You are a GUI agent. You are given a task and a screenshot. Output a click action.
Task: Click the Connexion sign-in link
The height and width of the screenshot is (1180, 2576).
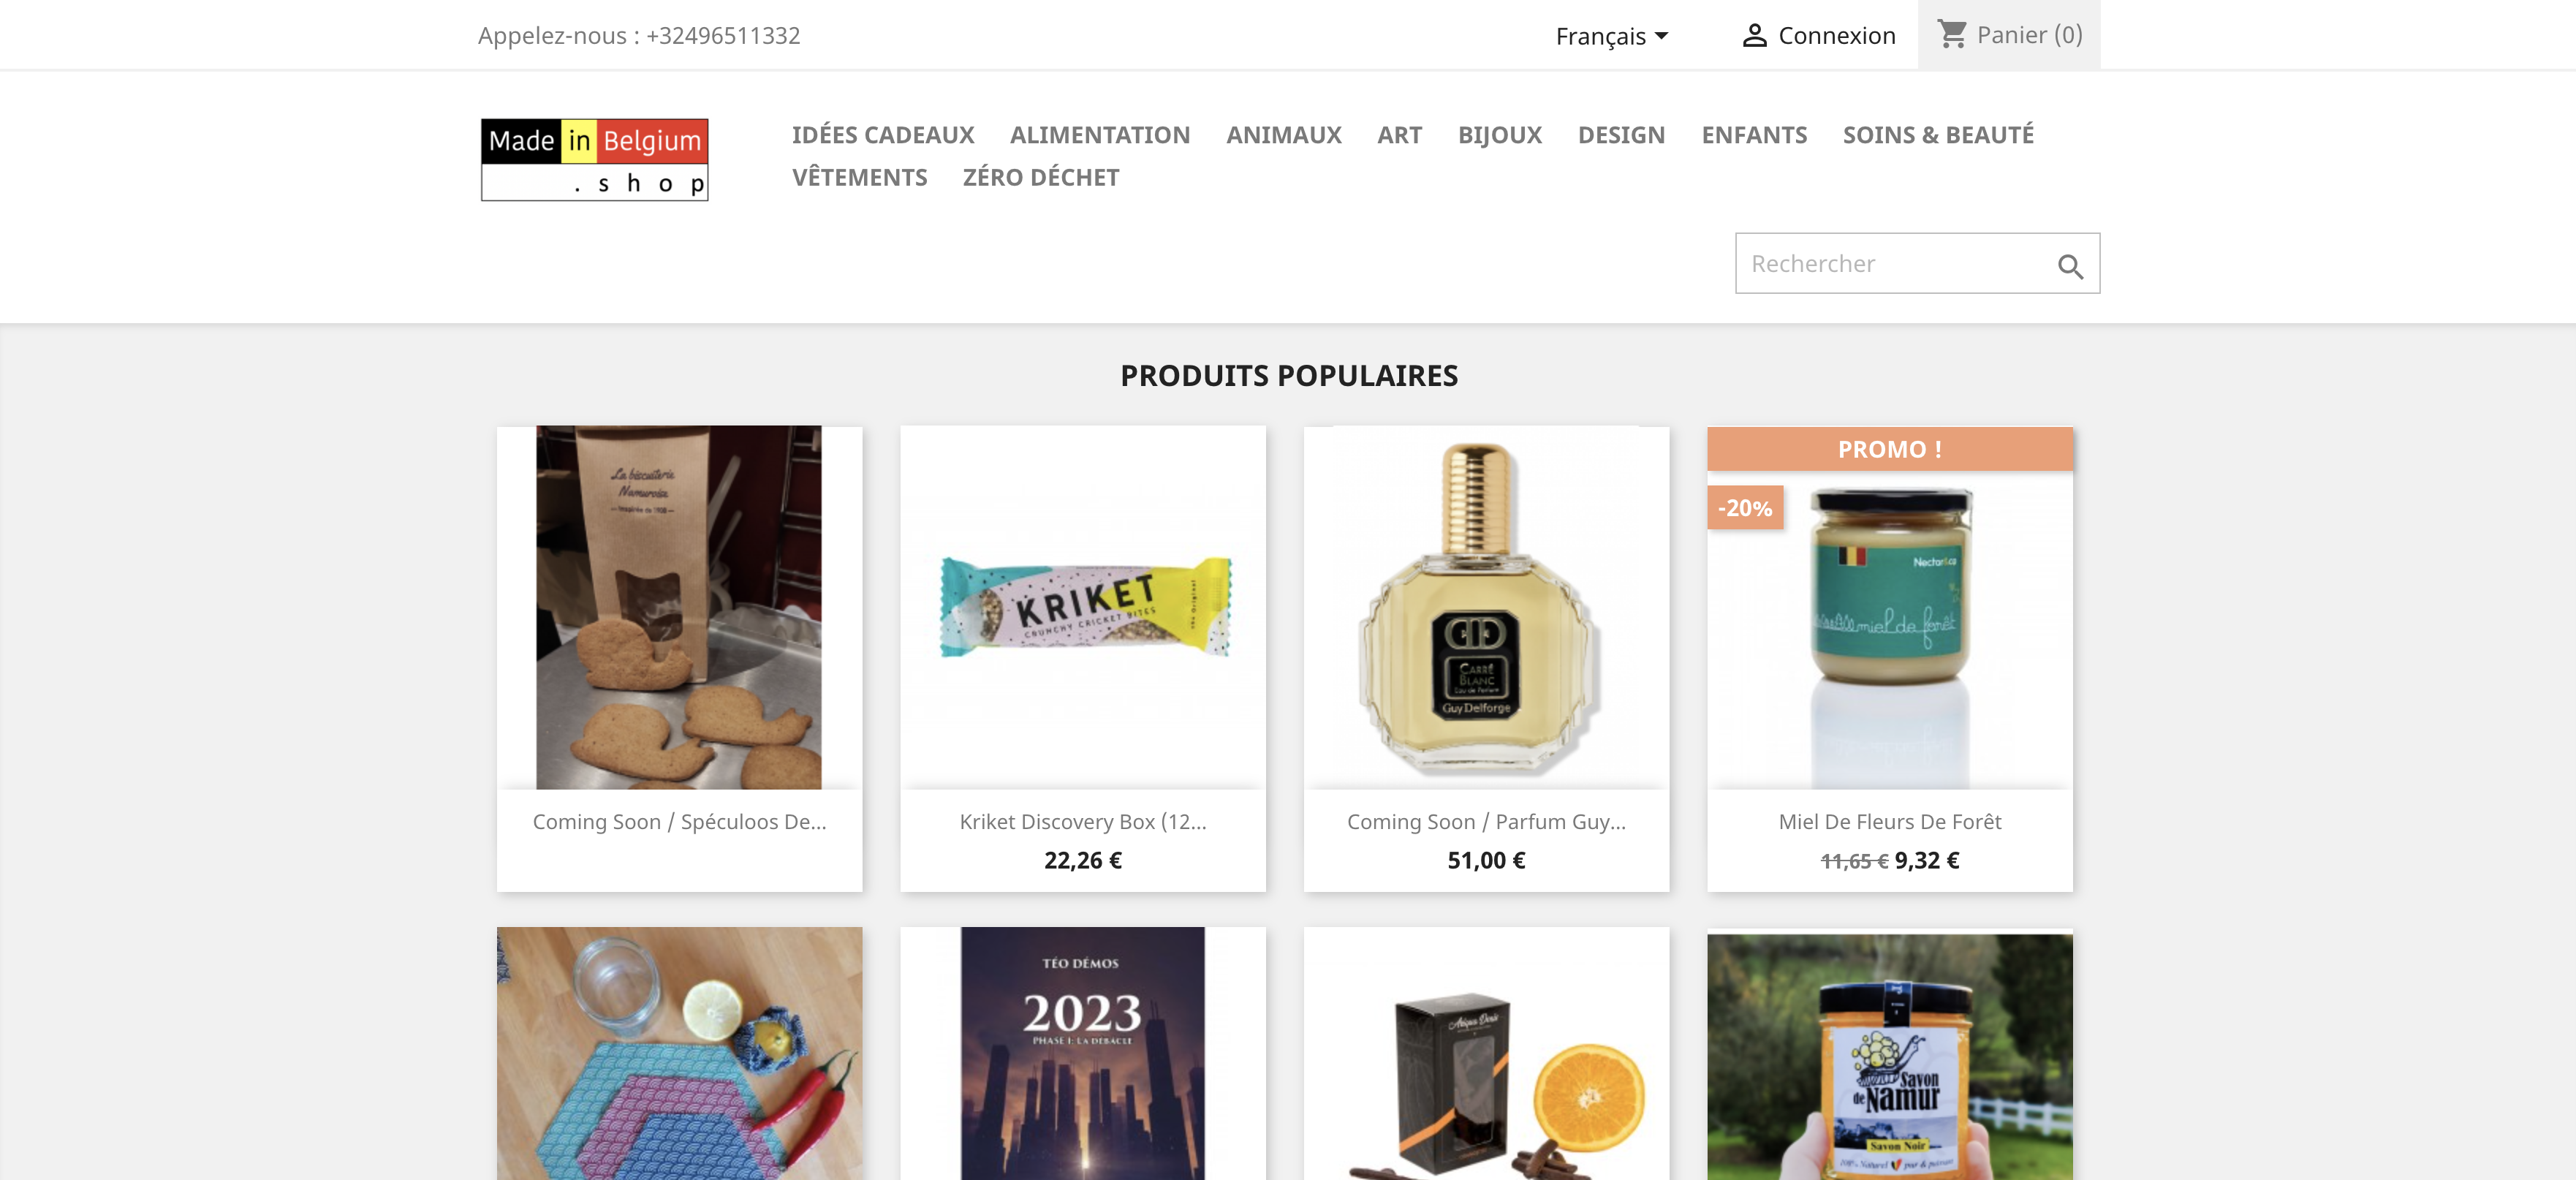(1836, 36)
